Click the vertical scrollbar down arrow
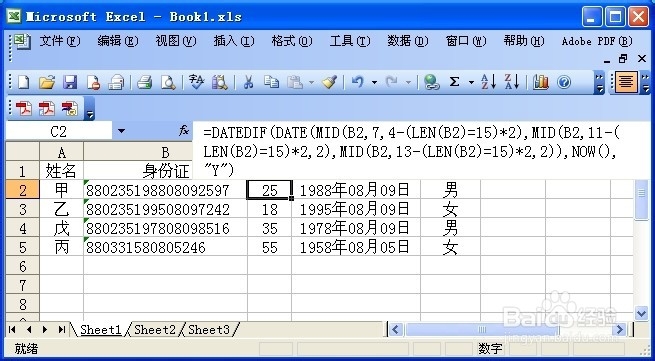Image resolution: width=655 pixels, height=361 pixels. pos(641,313)
